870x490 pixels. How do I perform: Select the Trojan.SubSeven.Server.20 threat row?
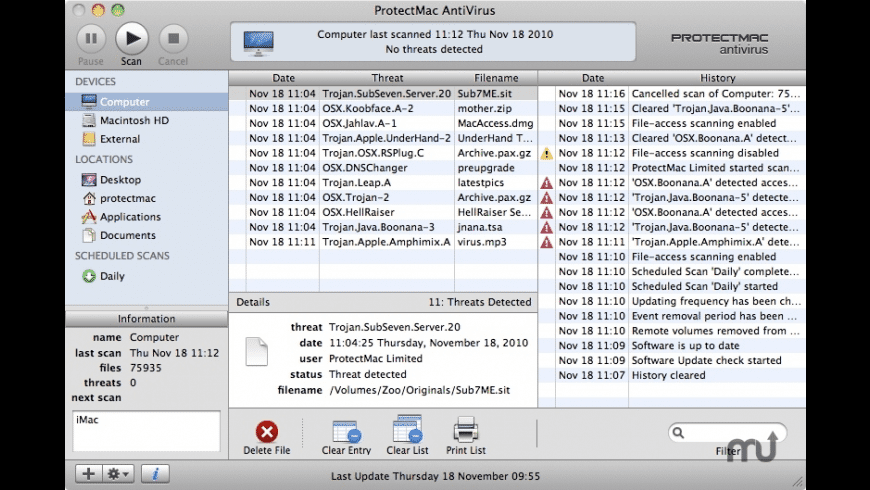(383, 94)
